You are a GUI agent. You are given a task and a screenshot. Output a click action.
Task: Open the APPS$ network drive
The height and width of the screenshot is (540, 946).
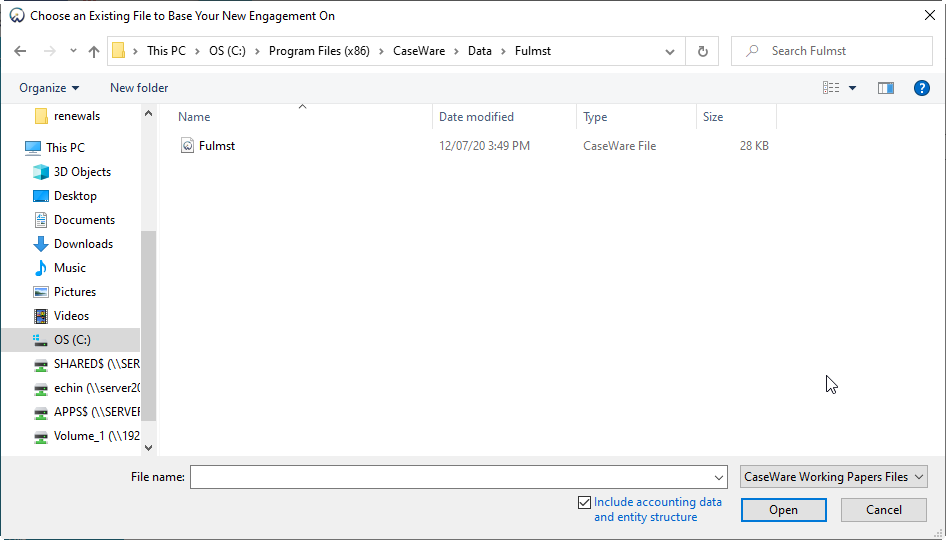(86, 412)
